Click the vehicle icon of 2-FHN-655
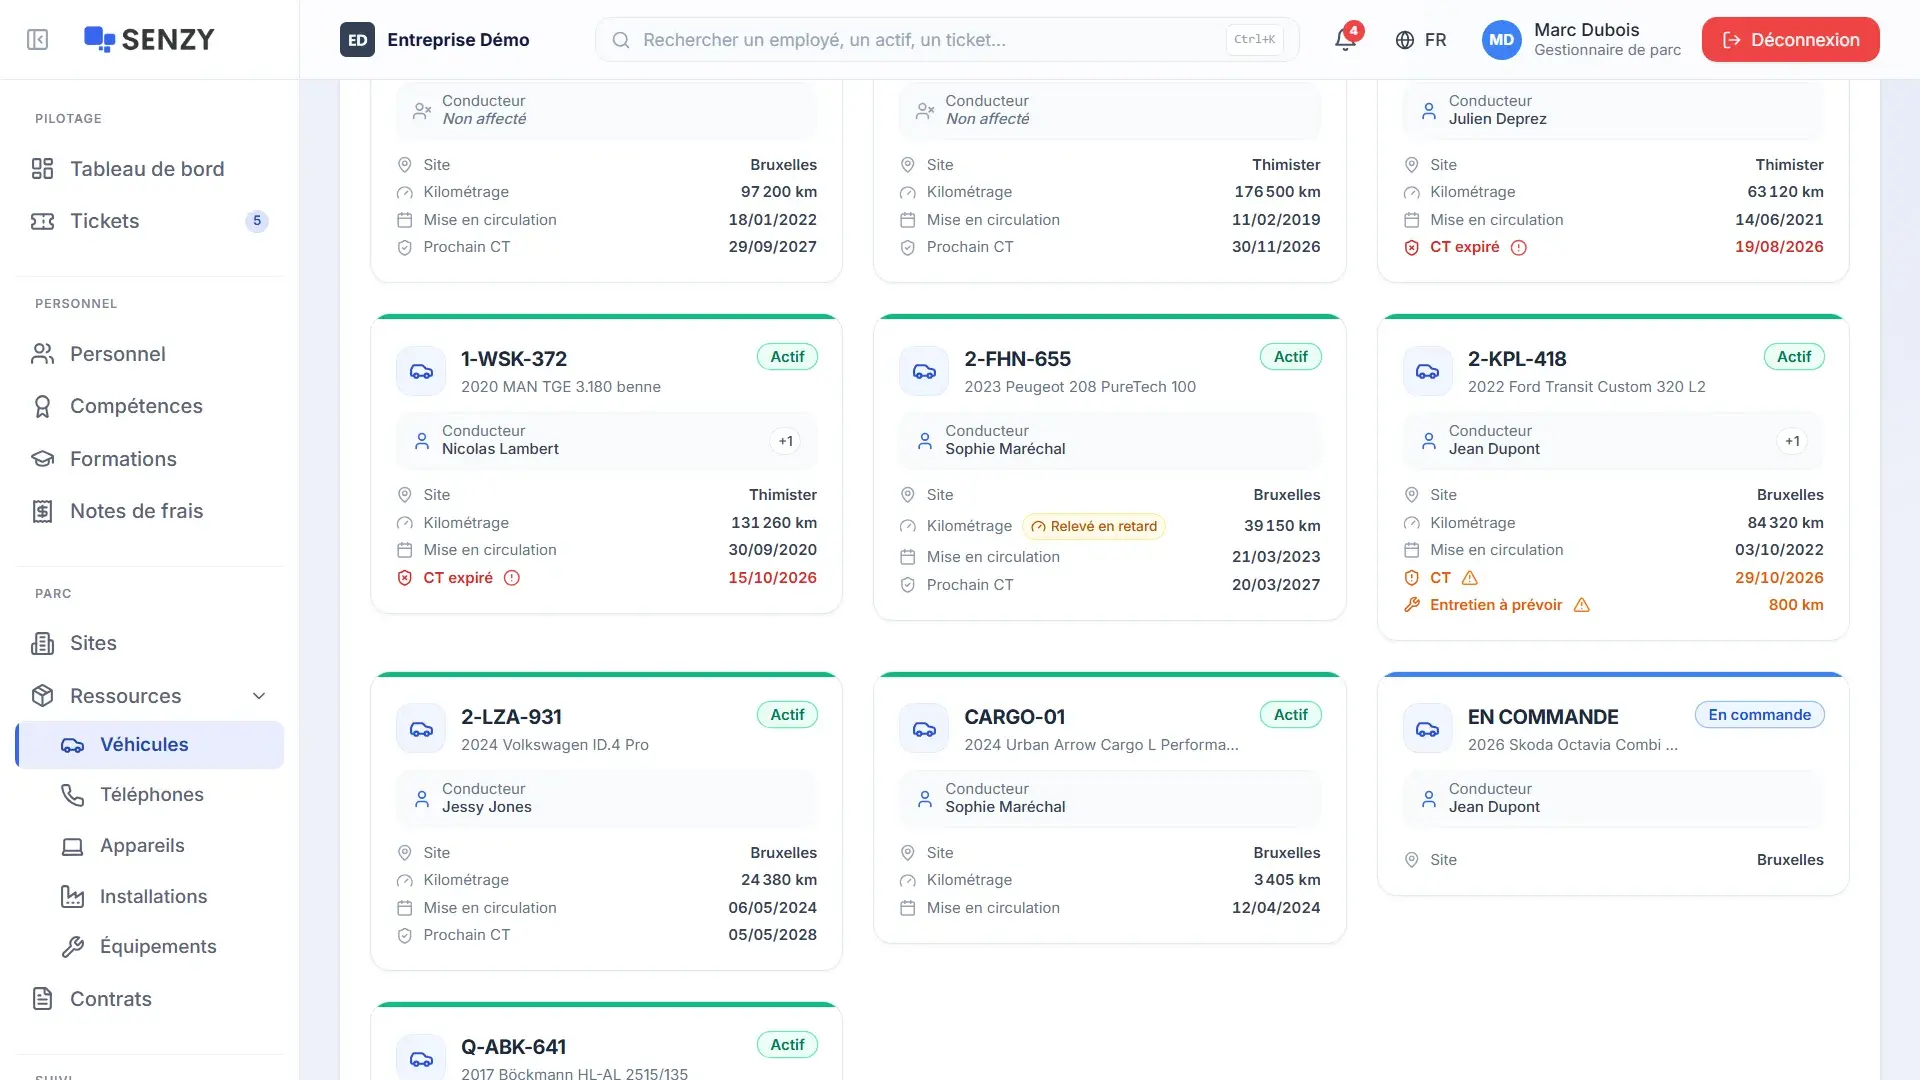Image resolution: width=1920 pixels, height=1080 pixels. click(924, 371)
